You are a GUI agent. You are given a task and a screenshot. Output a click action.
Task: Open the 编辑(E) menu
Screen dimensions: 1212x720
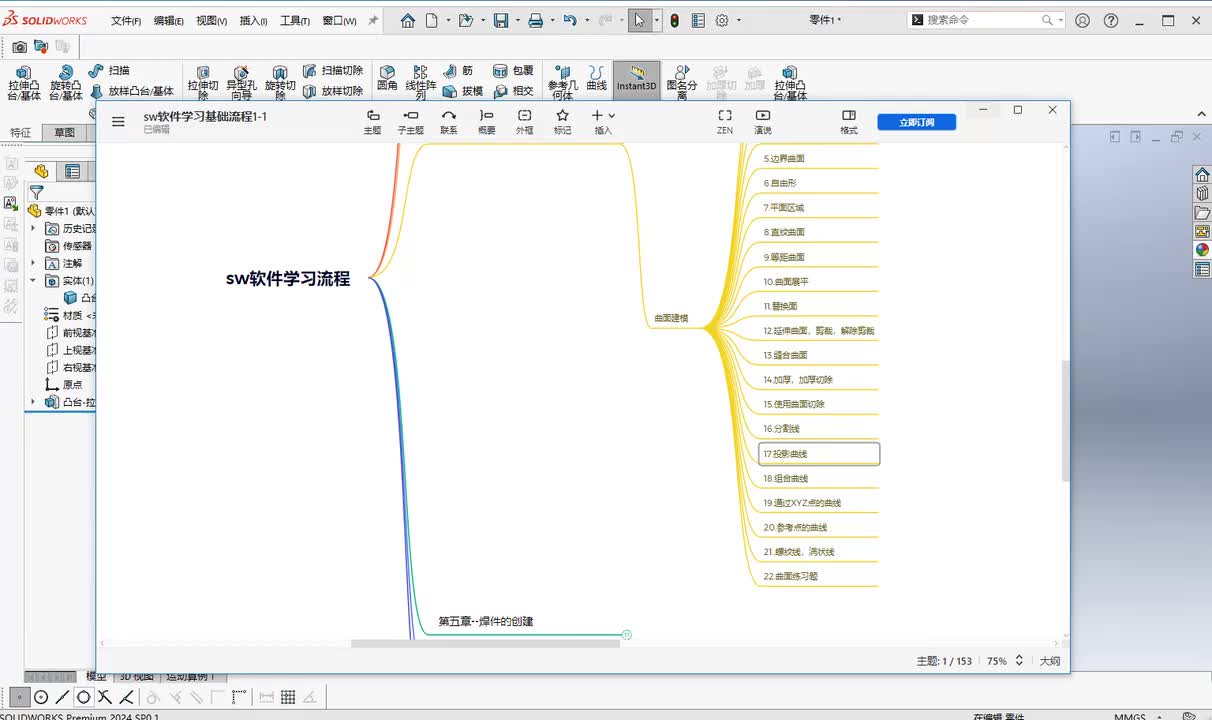click(168, 20)
